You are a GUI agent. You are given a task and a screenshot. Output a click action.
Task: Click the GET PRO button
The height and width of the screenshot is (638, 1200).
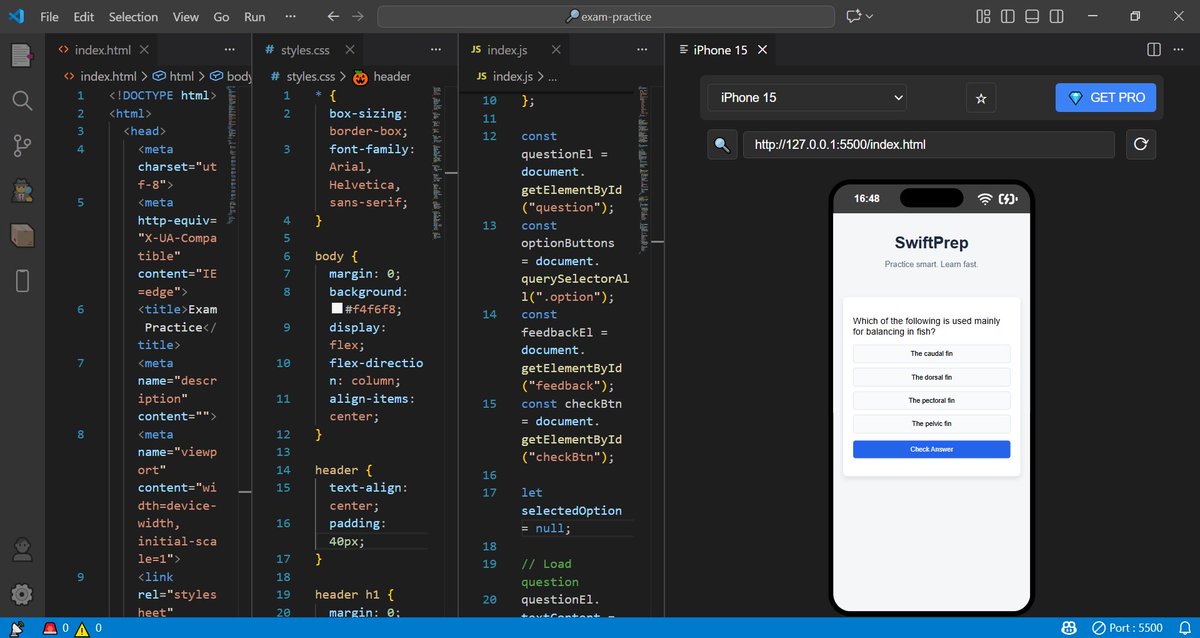point(1106,98)
